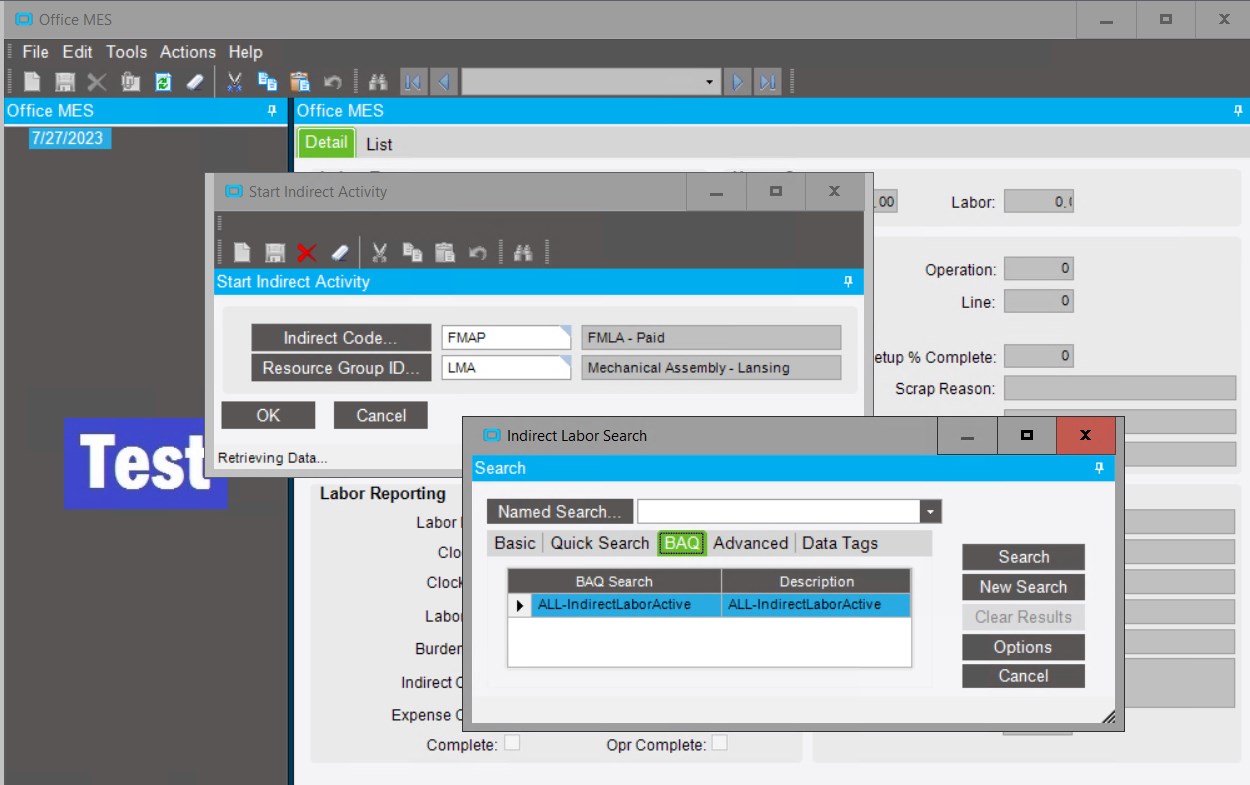Click the Indirect Code... button
The image size is (1250, 785).
click(x=340, y=338)
